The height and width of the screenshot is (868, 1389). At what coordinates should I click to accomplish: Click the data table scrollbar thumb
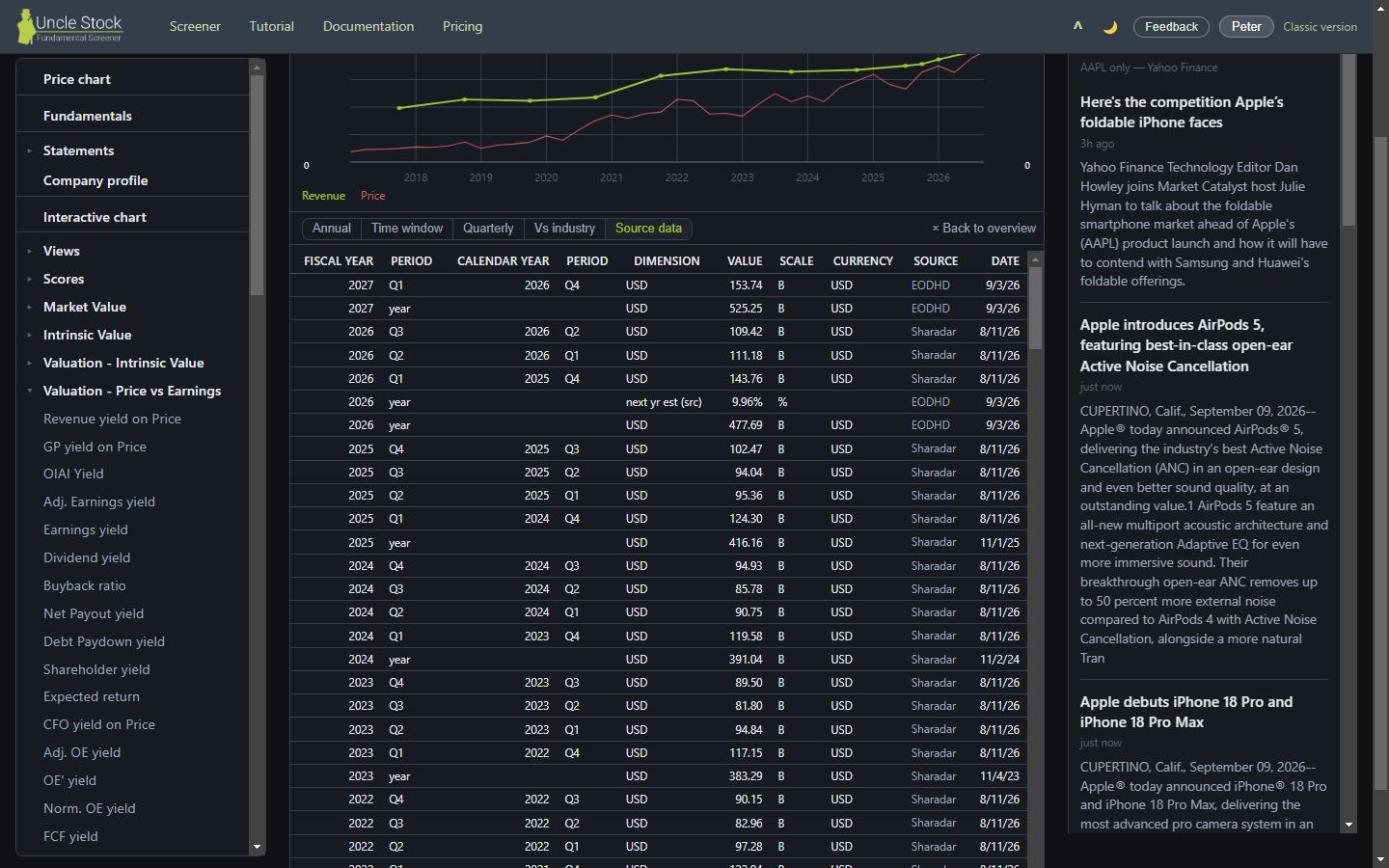tap(1035, 308)
